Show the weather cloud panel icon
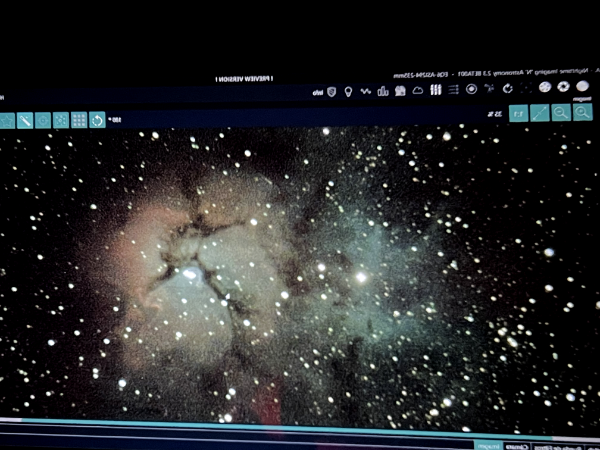Viewport: 600px width, 450px height. (417, 90)
